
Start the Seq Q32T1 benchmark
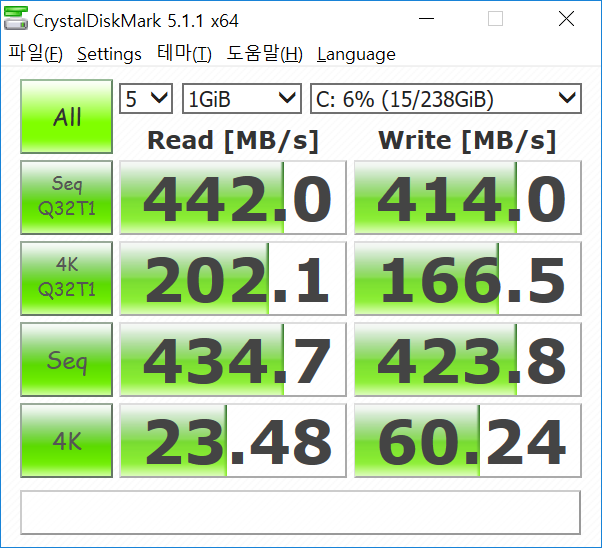pyautogui.click(x=66, y=197)
